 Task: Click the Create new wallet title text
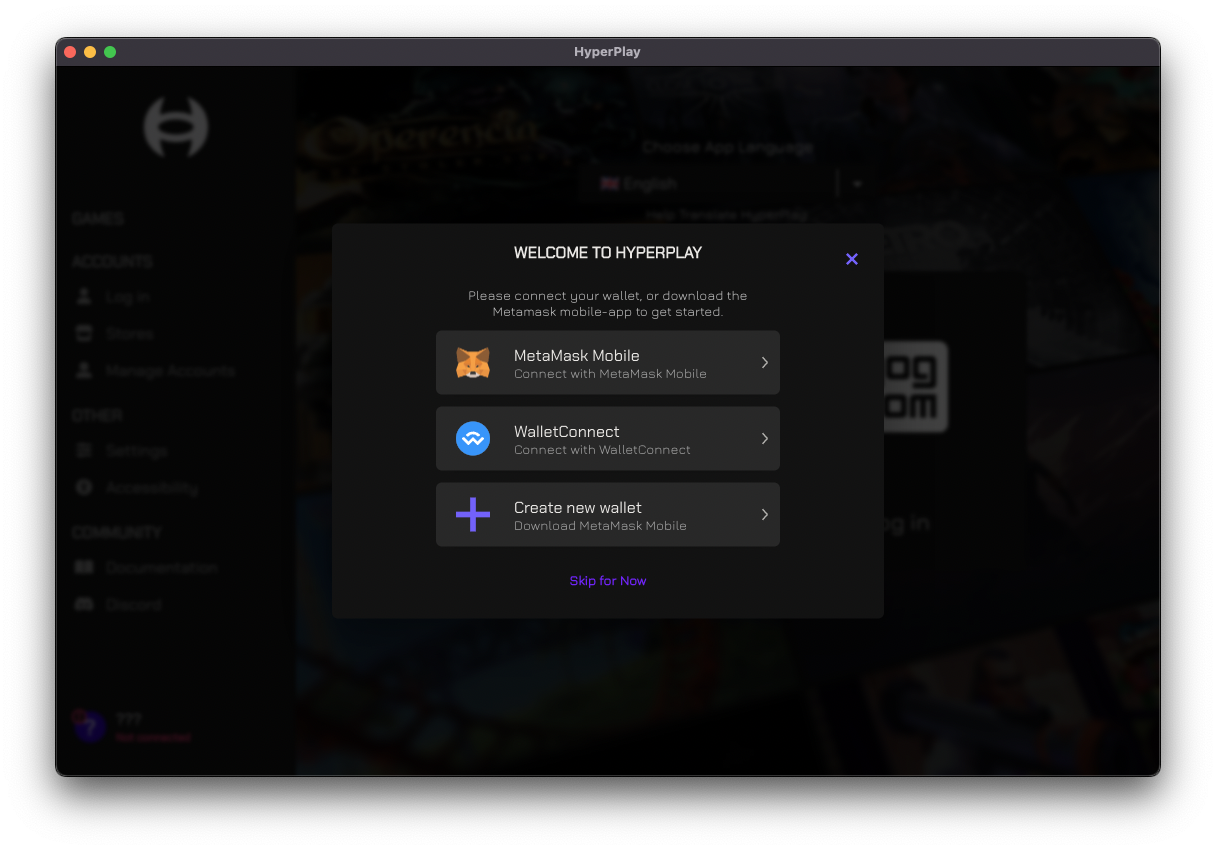(578, 507)
